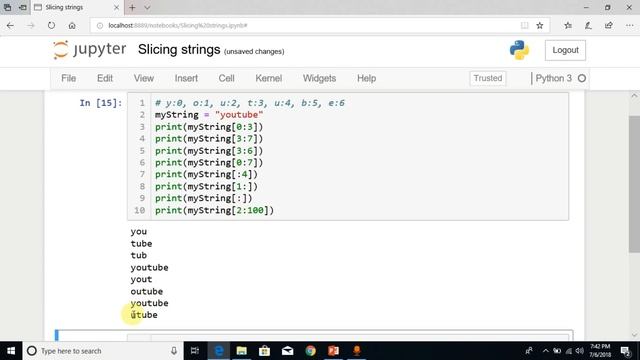The image size is (640, 360).
Task: Click the Python logo icon
Action: 519,50
